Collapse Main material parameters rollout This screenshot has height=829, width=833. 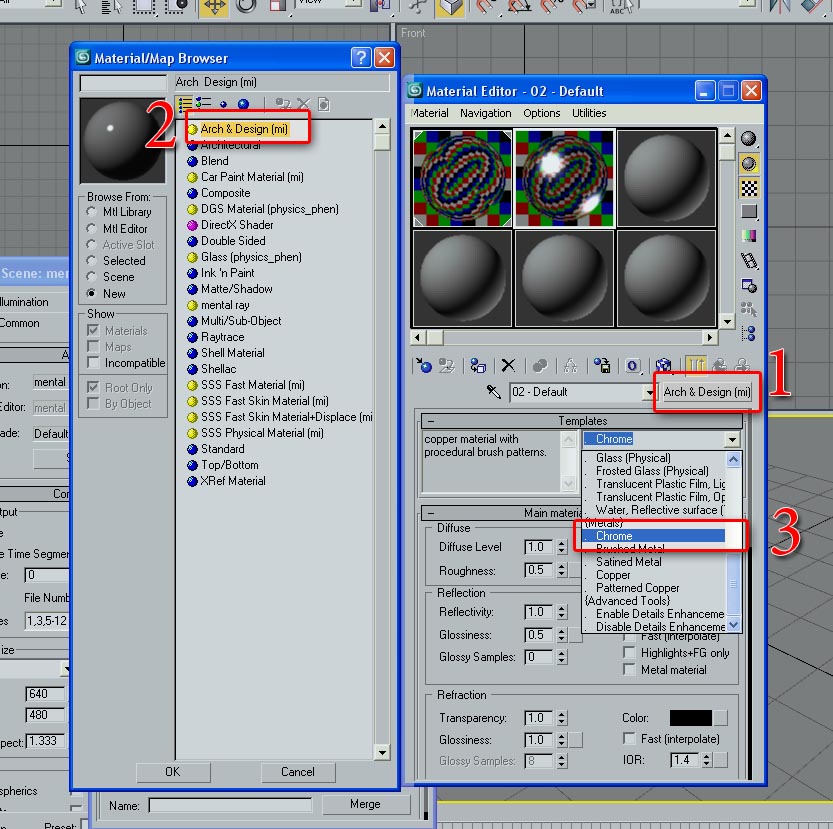(x=431, y=513)
